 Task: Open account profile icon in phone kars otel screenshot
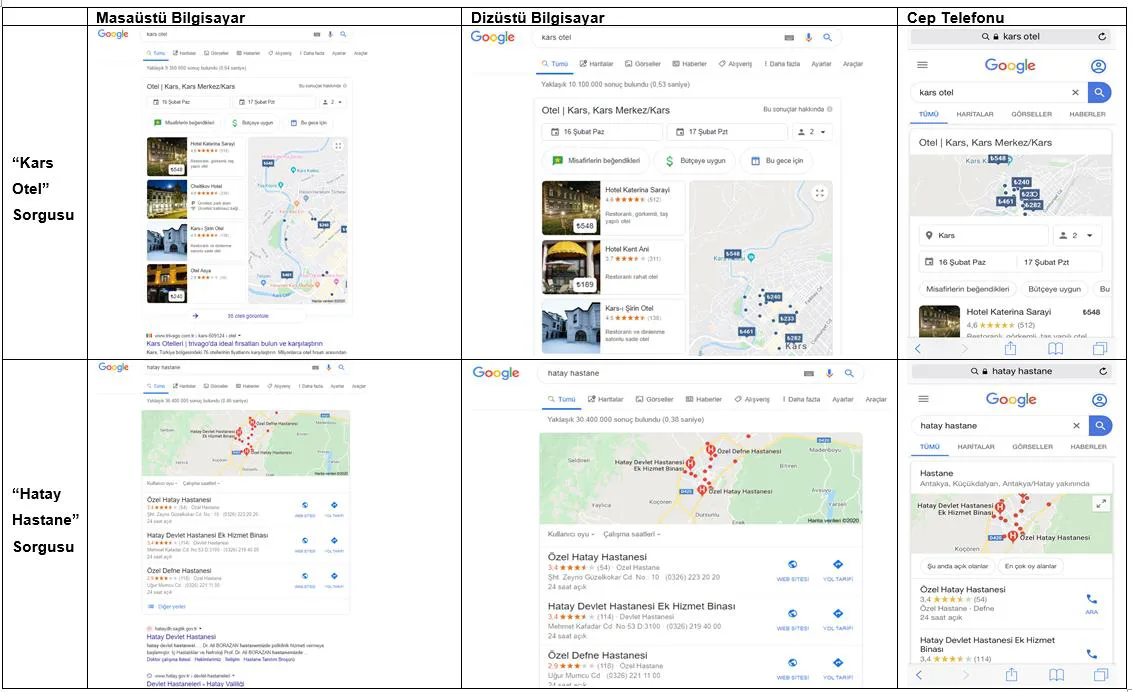tap(1098, 66)
